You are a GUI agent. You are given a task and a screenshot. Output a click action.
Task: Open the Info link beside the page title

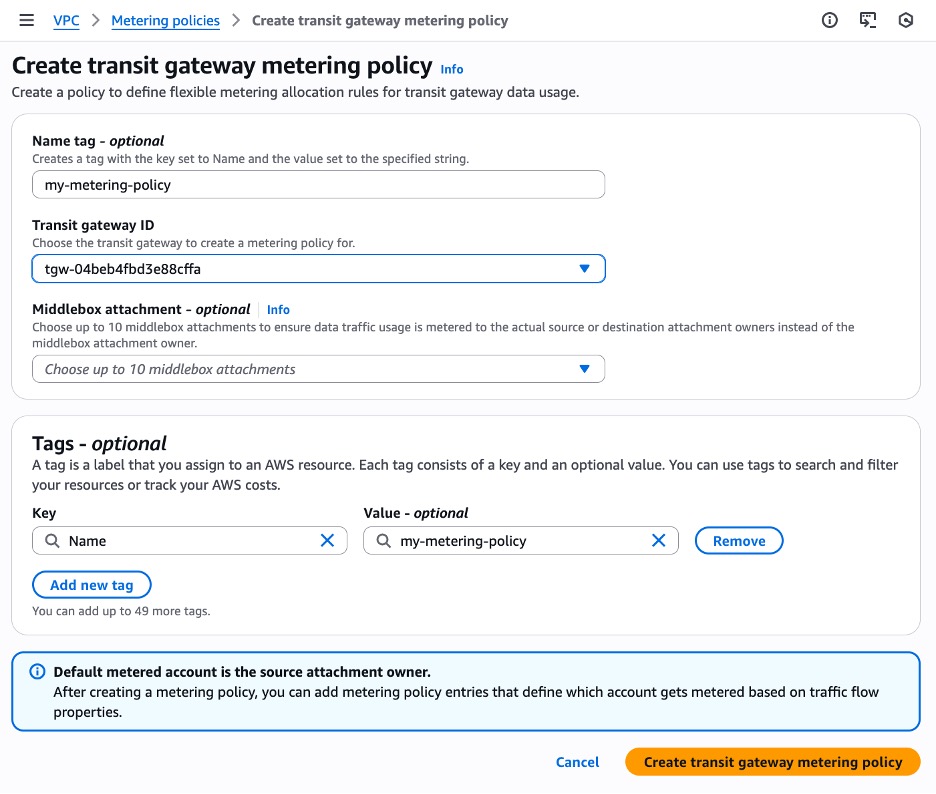tap(452, 69)
